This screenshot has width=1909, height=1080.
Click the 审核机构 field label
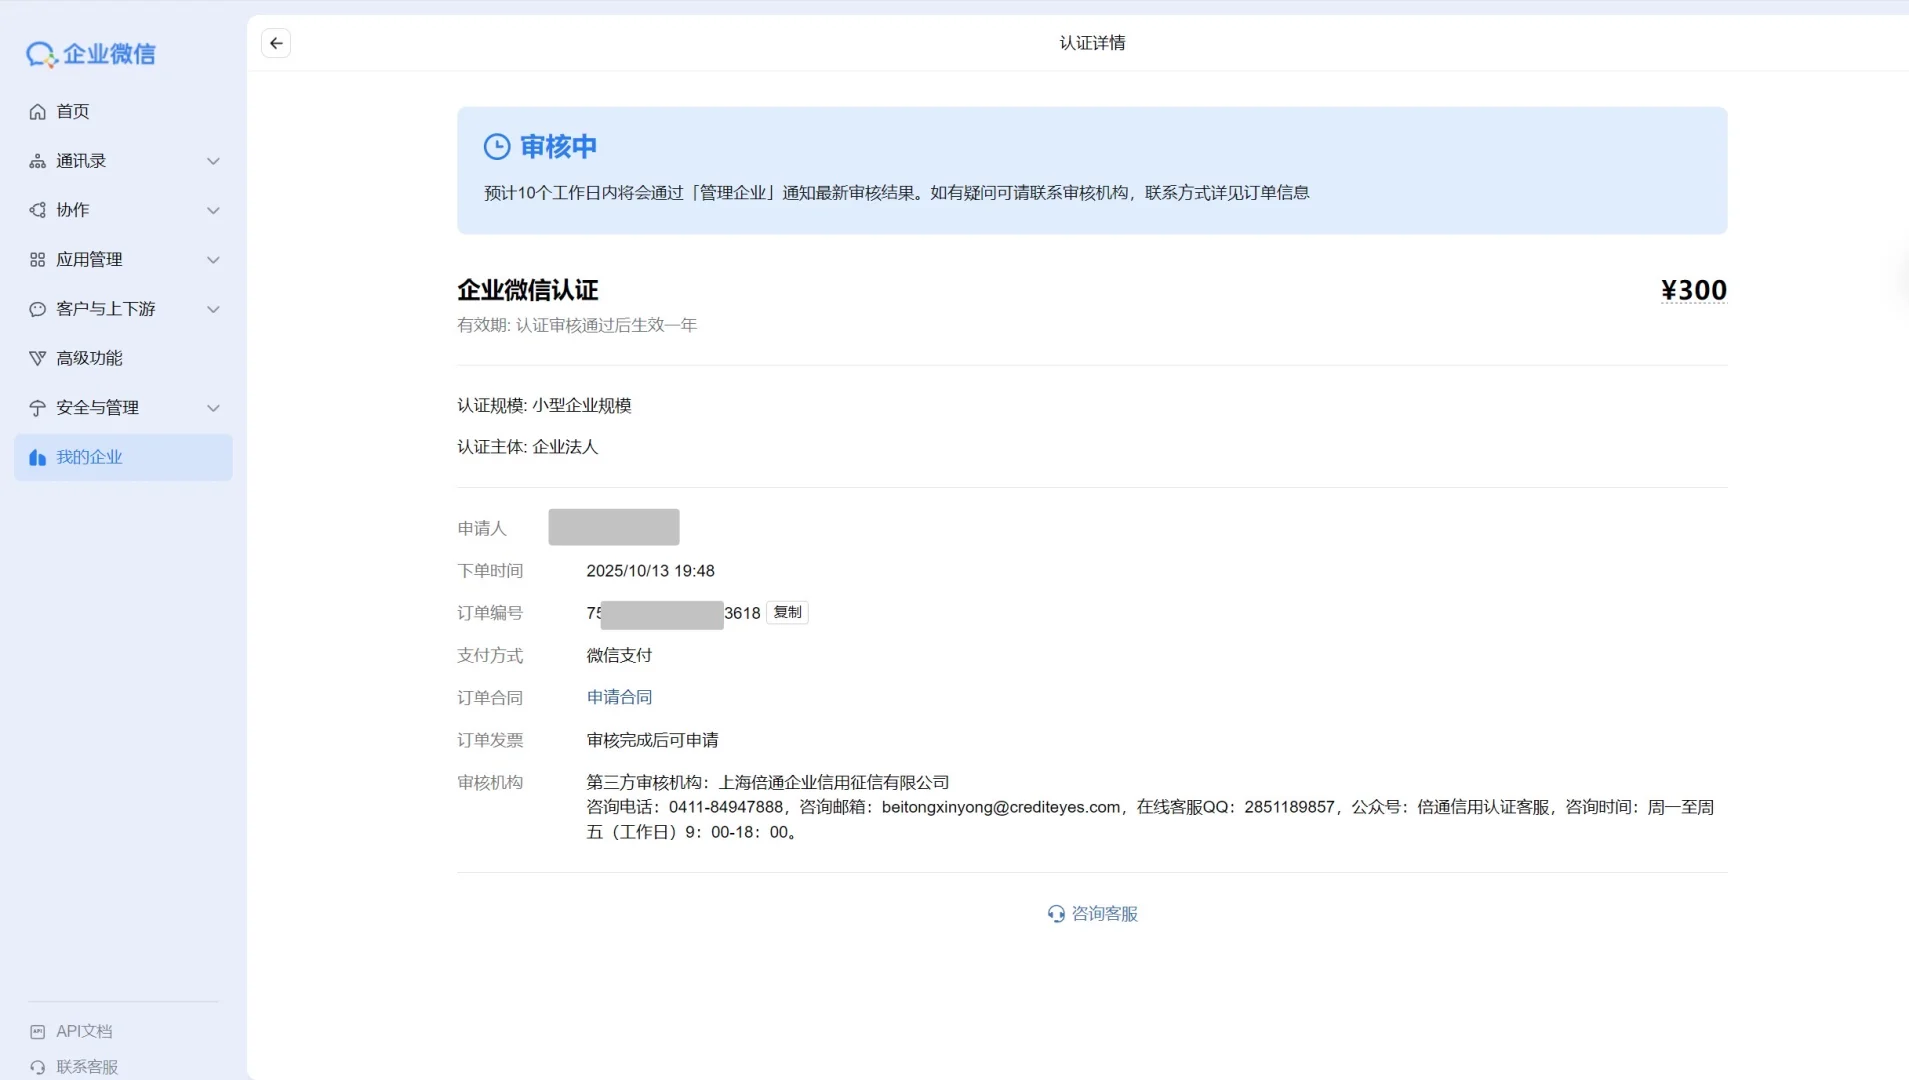pos(490,783)
